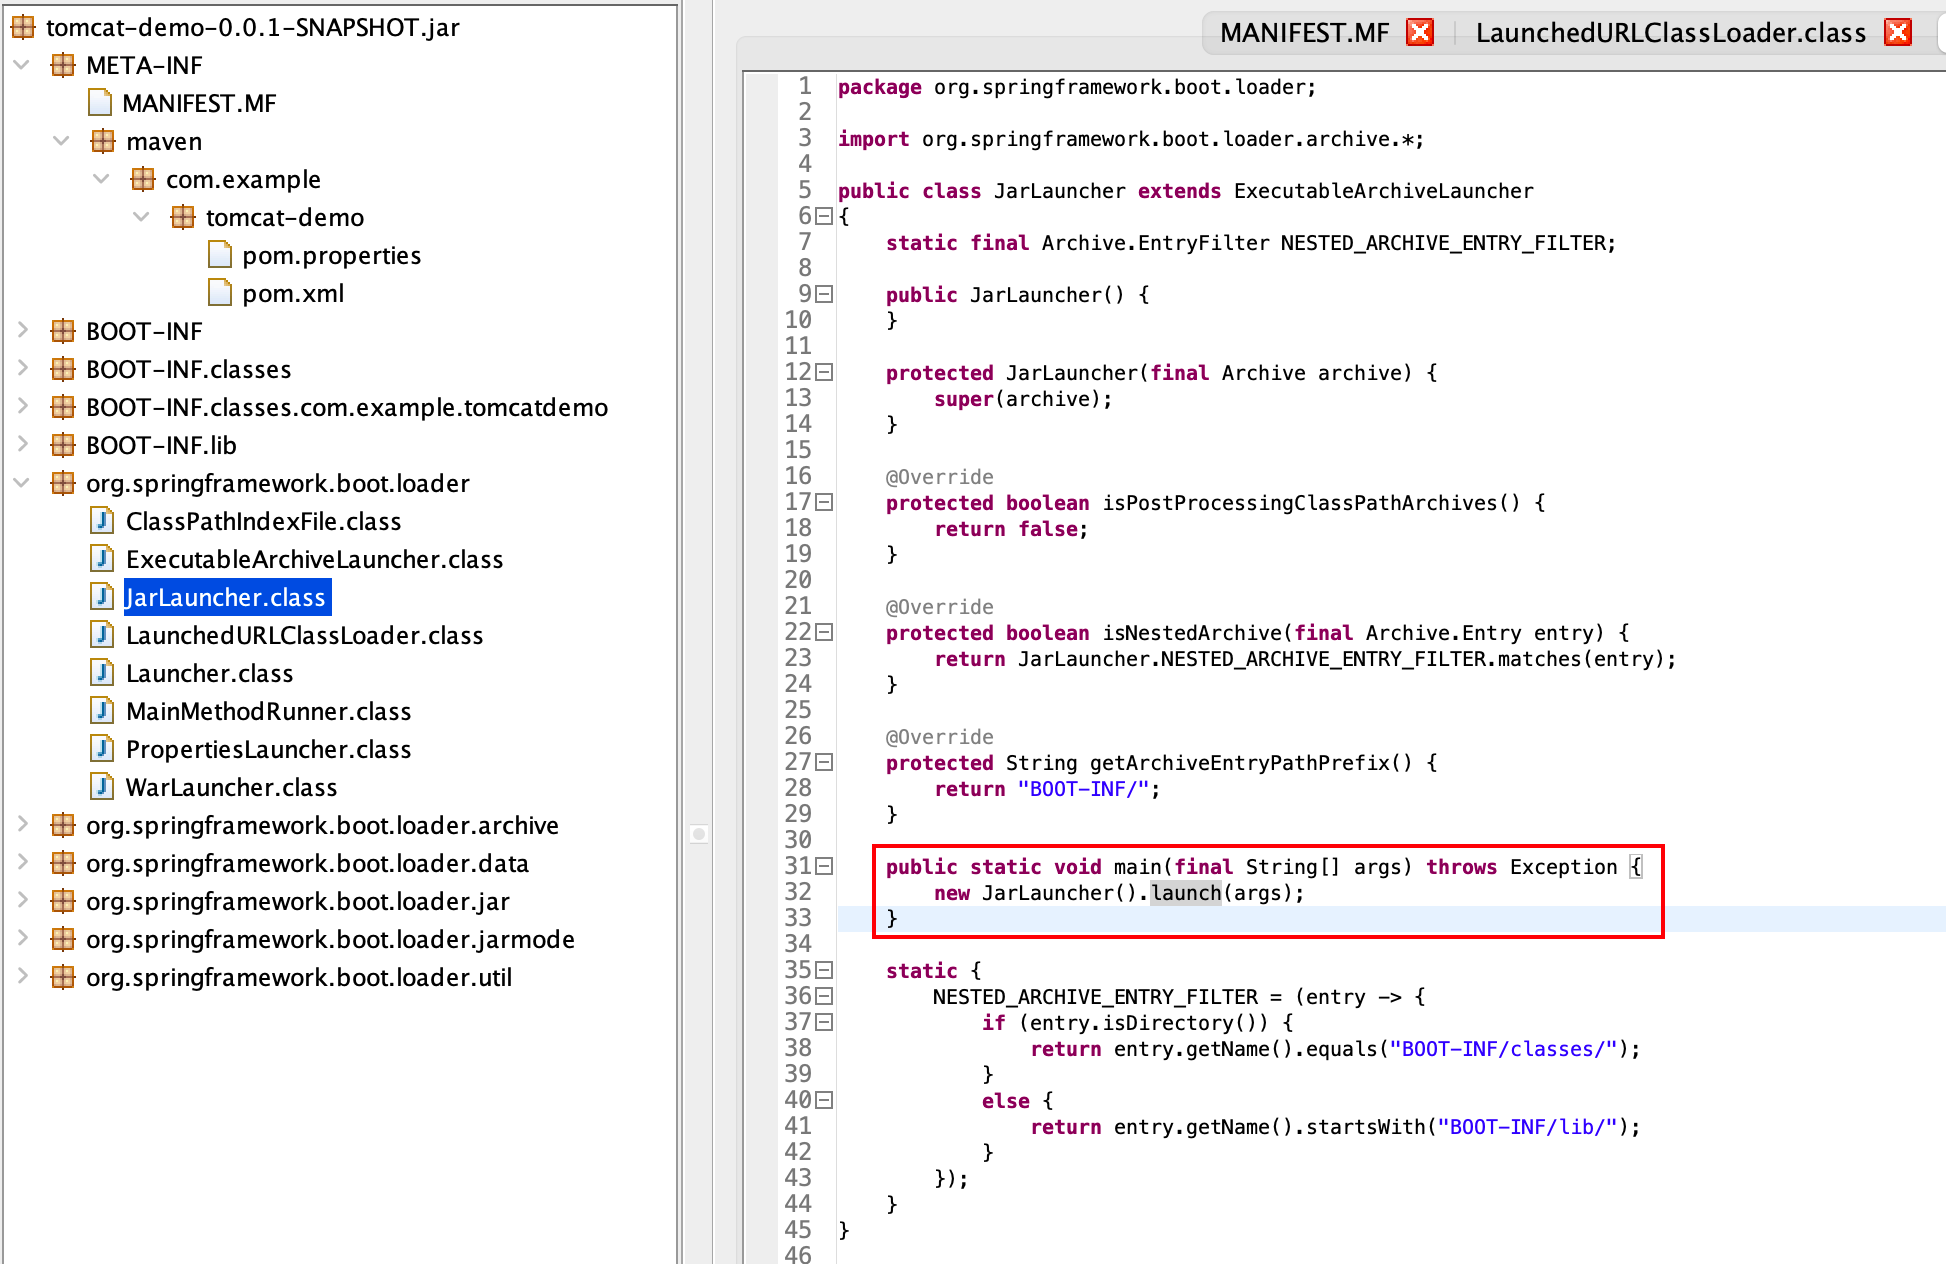Expand the BOOT-INF.classes tree node
This screenshot has height=1264, width=1946.
click(22, 368)
